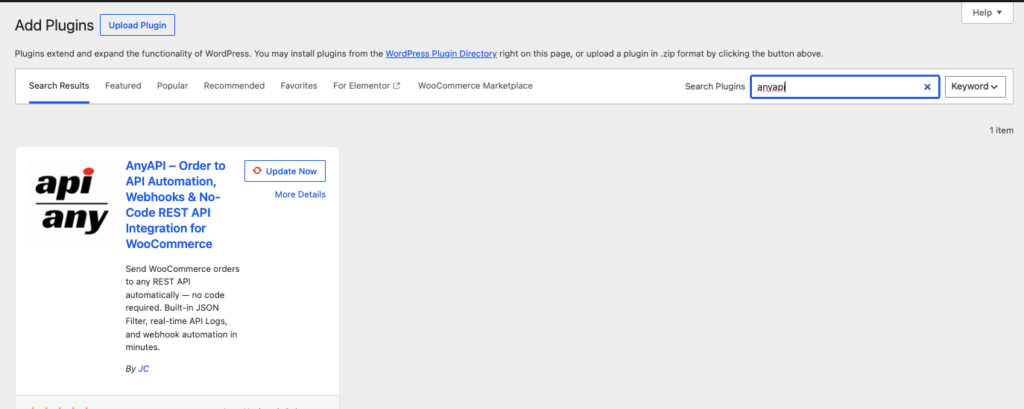Open author JC's profile link
This screenshot has width=1024, height=409.
144,368
